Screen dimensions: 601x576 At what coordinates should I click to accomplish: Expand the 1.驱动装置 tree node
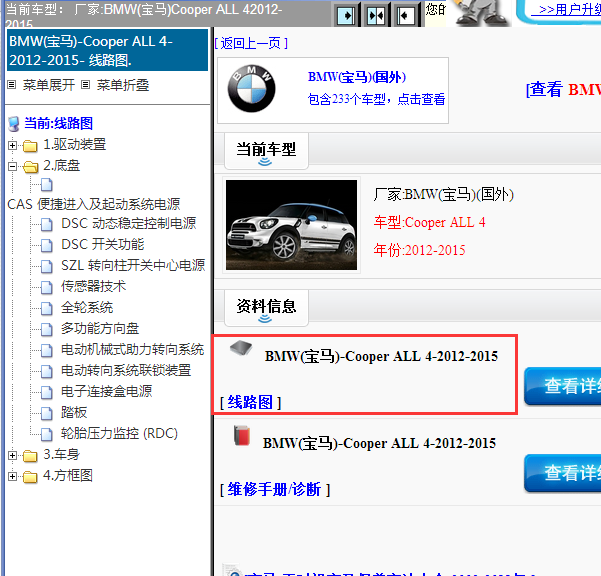point(12,146)
